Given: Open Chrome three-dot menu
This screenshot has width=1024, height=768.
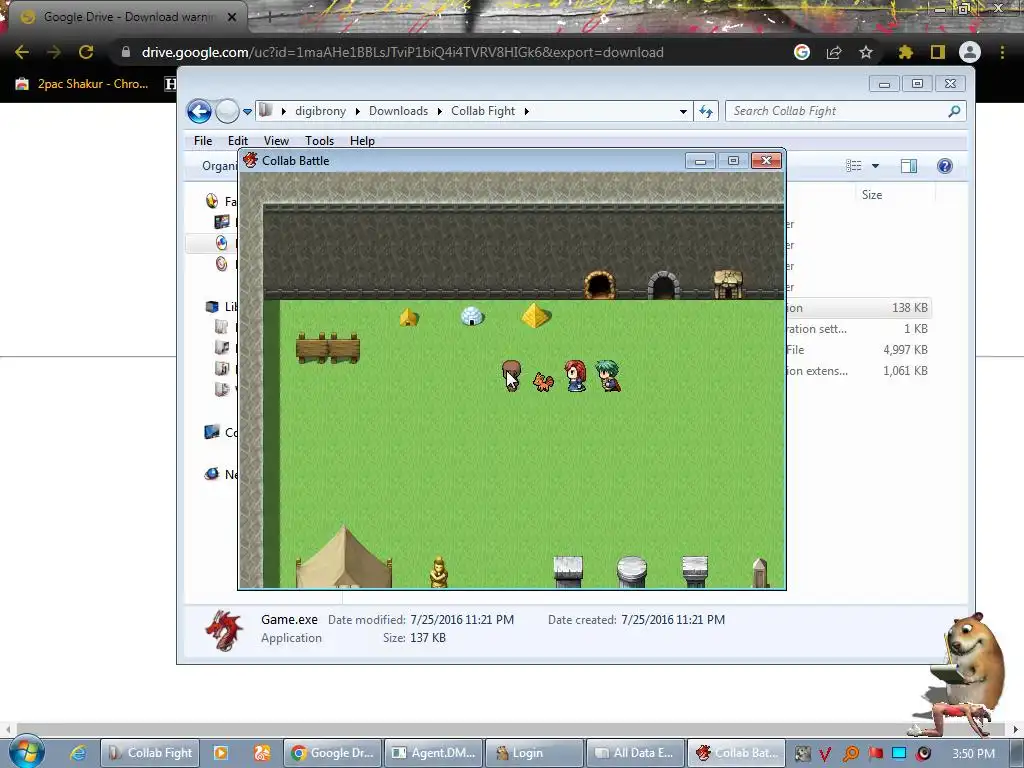Looking at the screenshot, I should (1002, 52).
